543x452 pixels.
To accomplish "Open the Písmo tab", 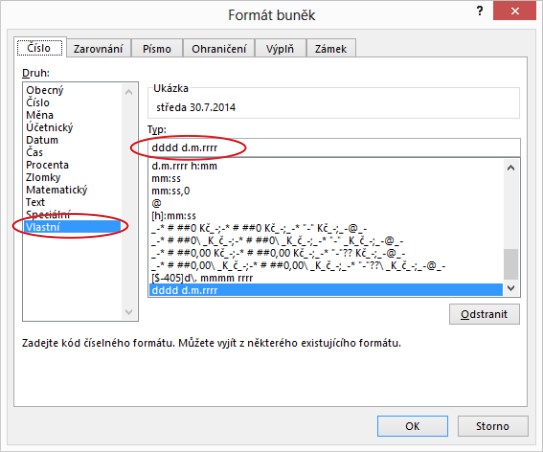I will pyautogui.click(x=157, y=49).
